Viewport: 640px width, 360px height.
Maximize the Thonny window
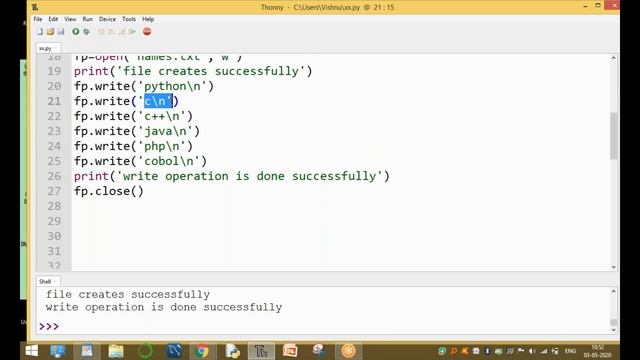[x=598, y=5]
